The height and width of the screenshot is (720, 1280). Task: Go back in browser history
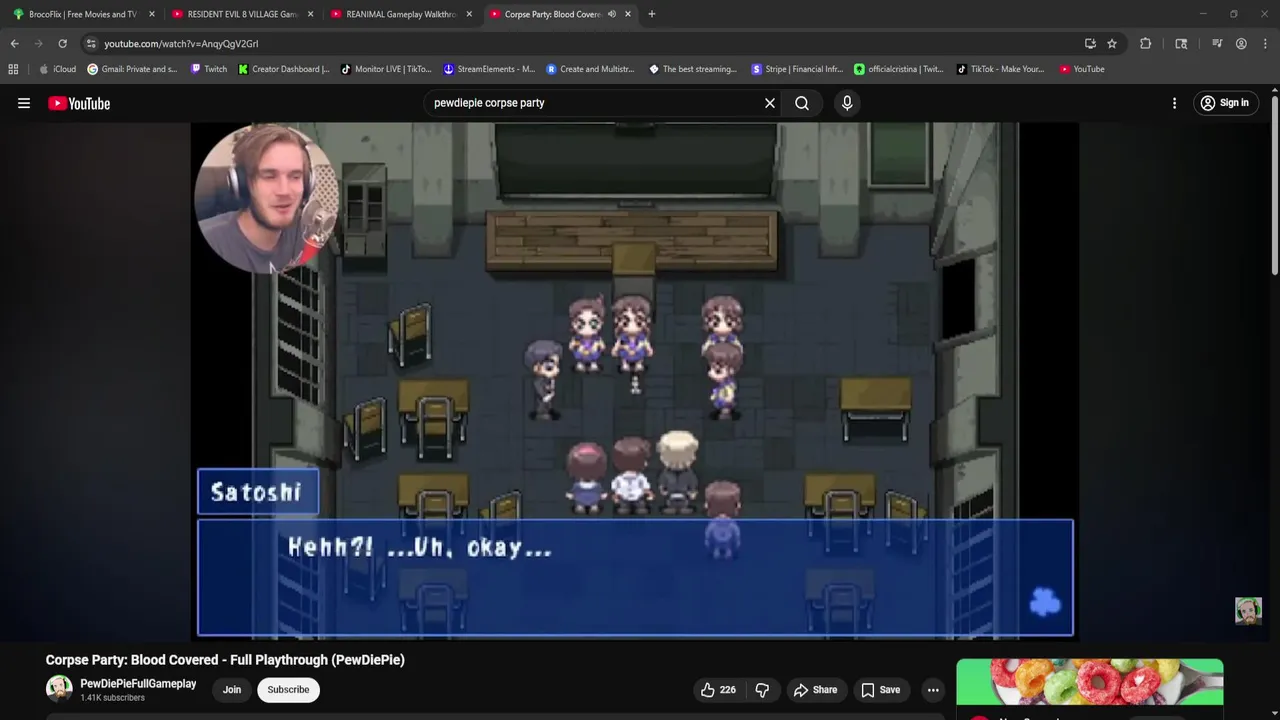[14, 44]
